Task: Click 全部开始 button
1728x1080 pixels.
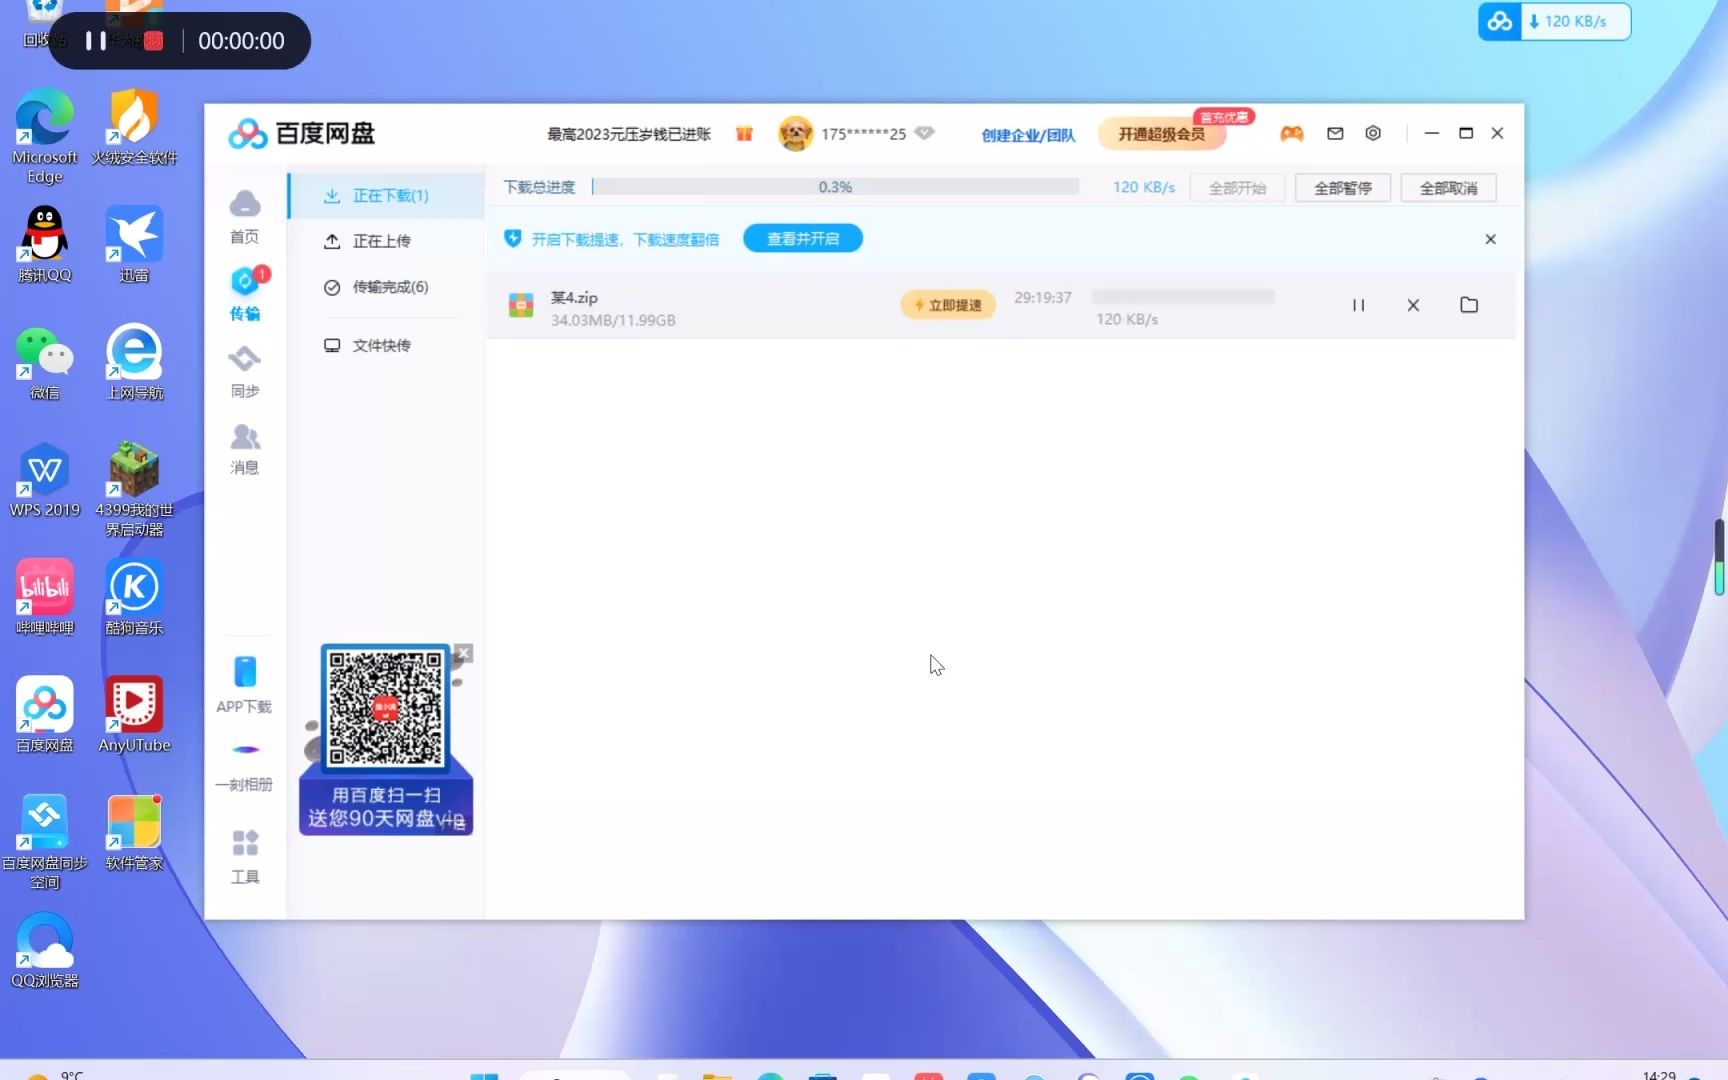Action: click(1237, 188)
